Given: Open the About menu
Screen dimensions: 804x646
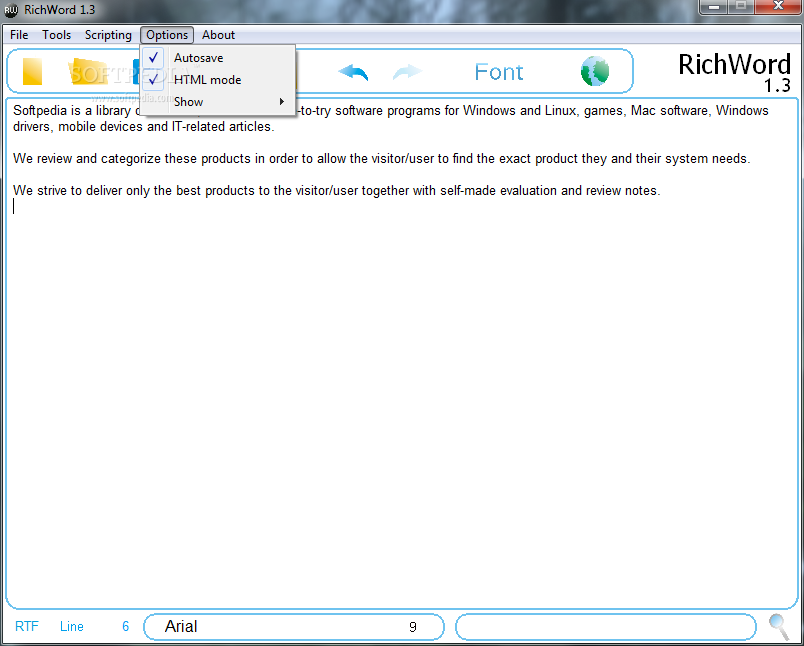Looking at the screenshot, I should 218,35.
